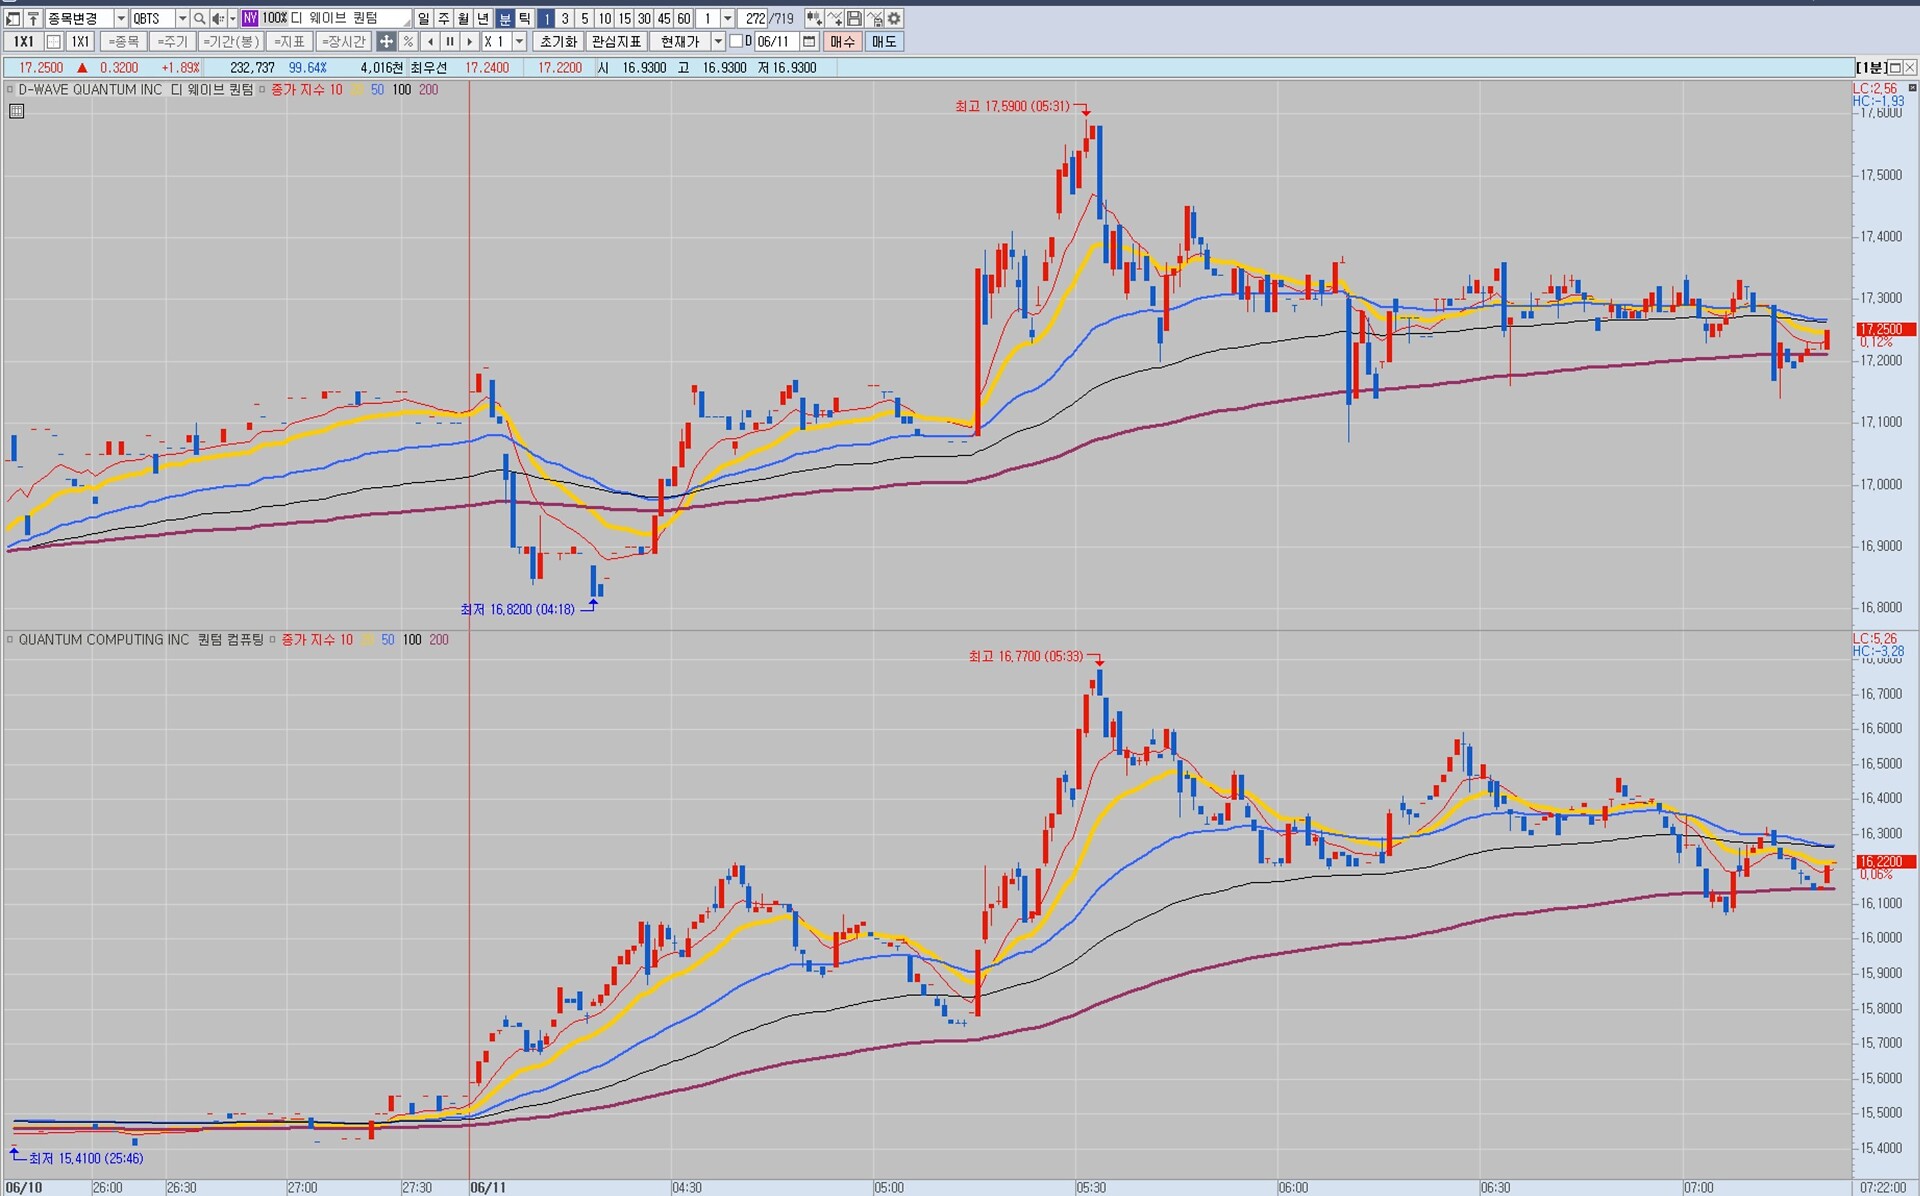The image size is (1920, 1196).
Task: Toggle the =지표 sync option
Action: 289,42
